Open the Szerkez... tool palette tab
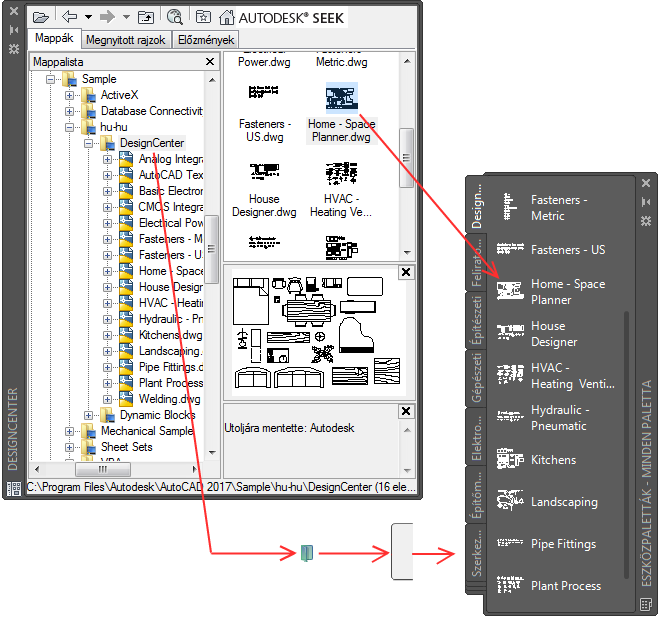The height and width of the screenshot is (617, 659). (x=477, y=553)
